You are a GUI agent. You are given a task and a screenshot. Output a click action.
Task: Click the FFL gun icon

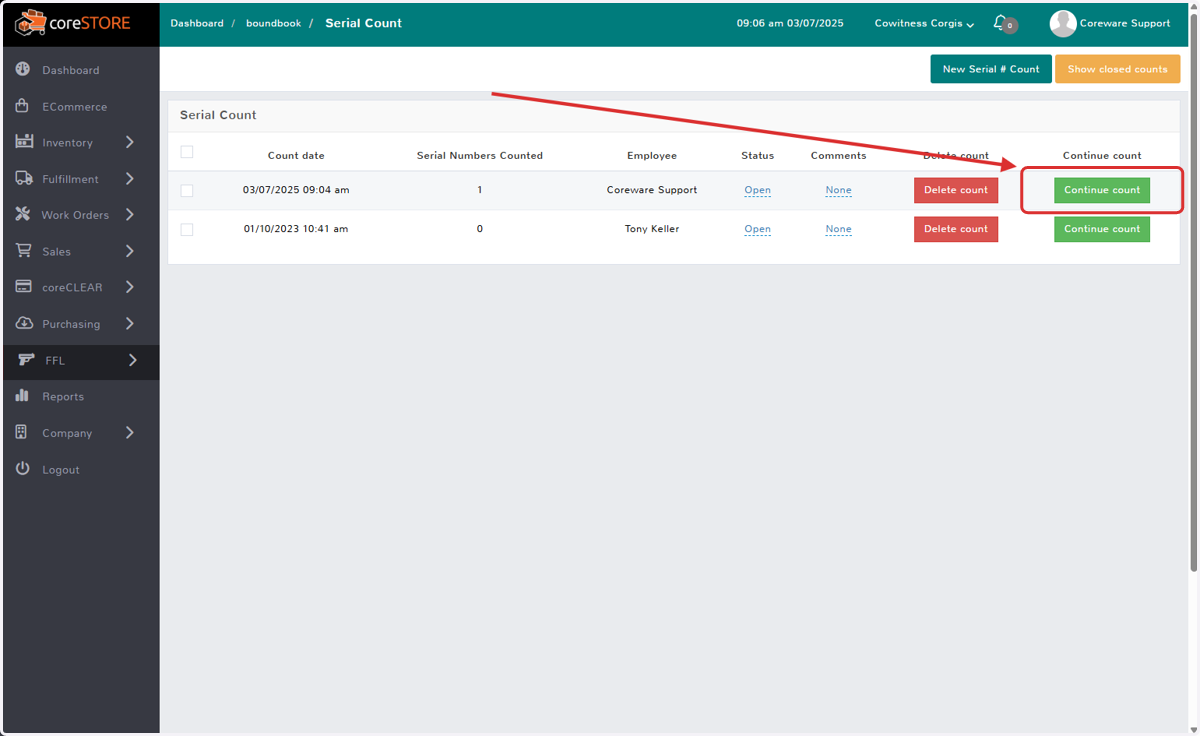pyautogui.click(x=27, y=360)
